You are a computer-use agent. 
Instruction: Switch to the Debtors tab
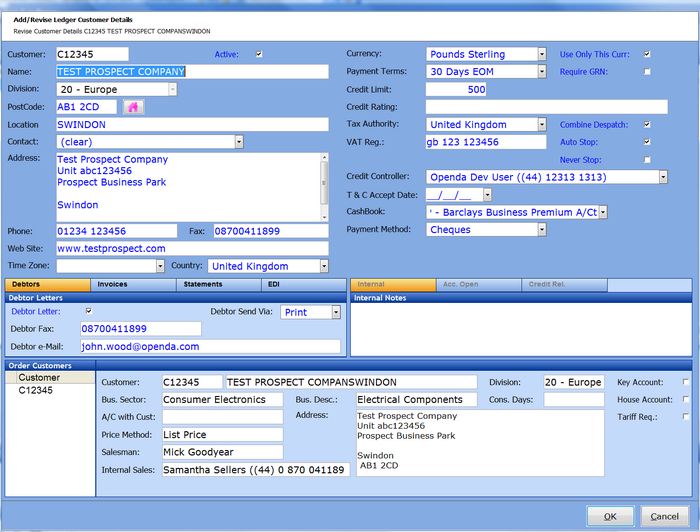48,284
